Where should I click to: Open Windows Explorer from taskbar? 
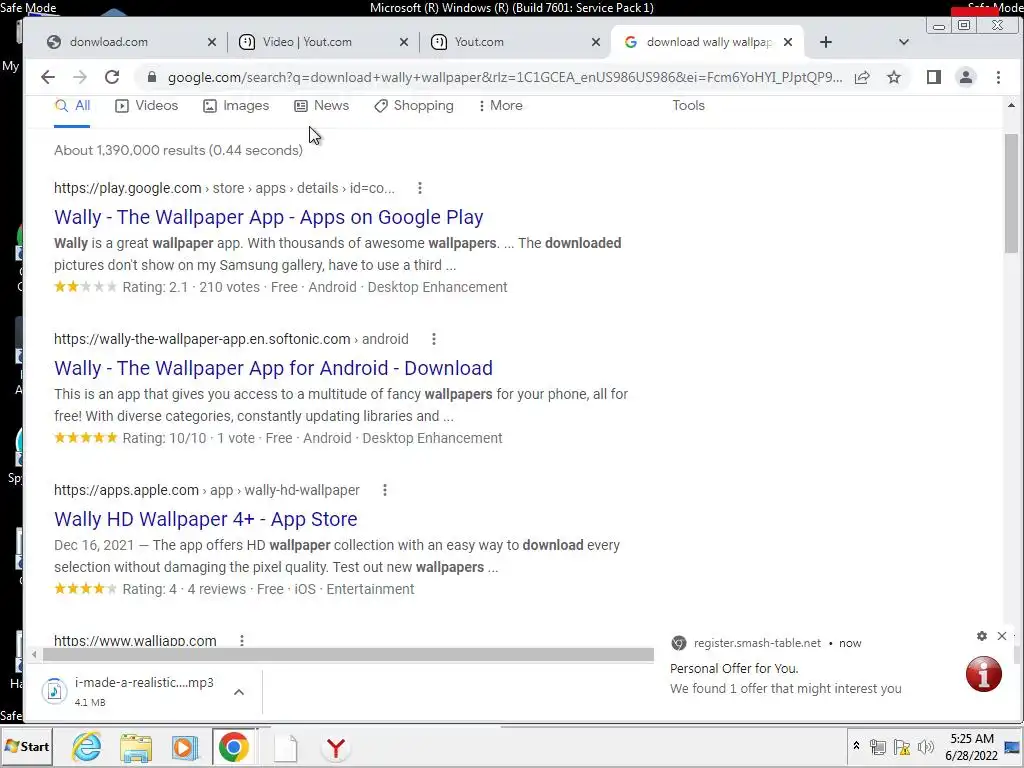pos(136,747)
